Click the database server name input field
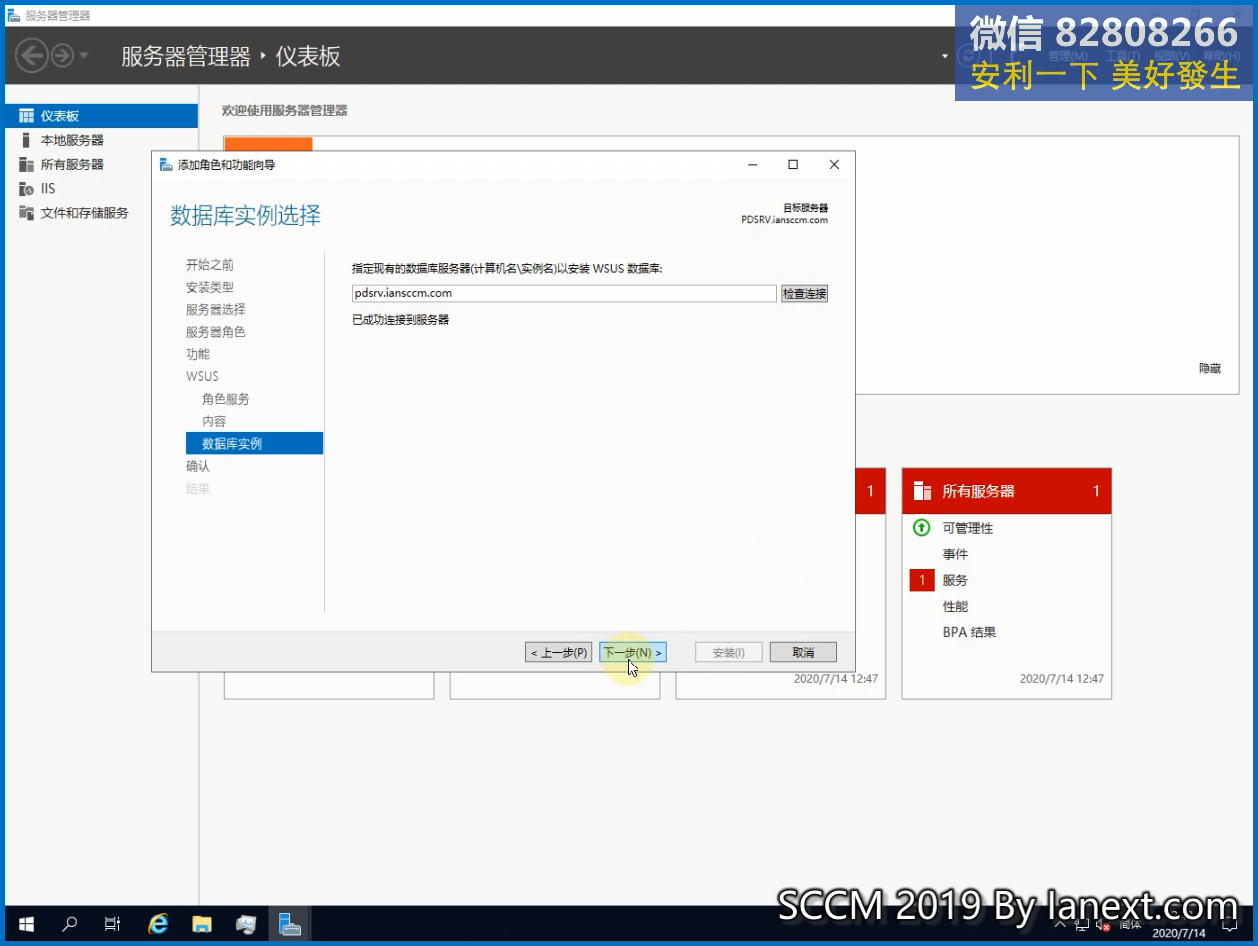Image resolution: width=1258 pixels, height=946 pixels. (x=564, y=294)
